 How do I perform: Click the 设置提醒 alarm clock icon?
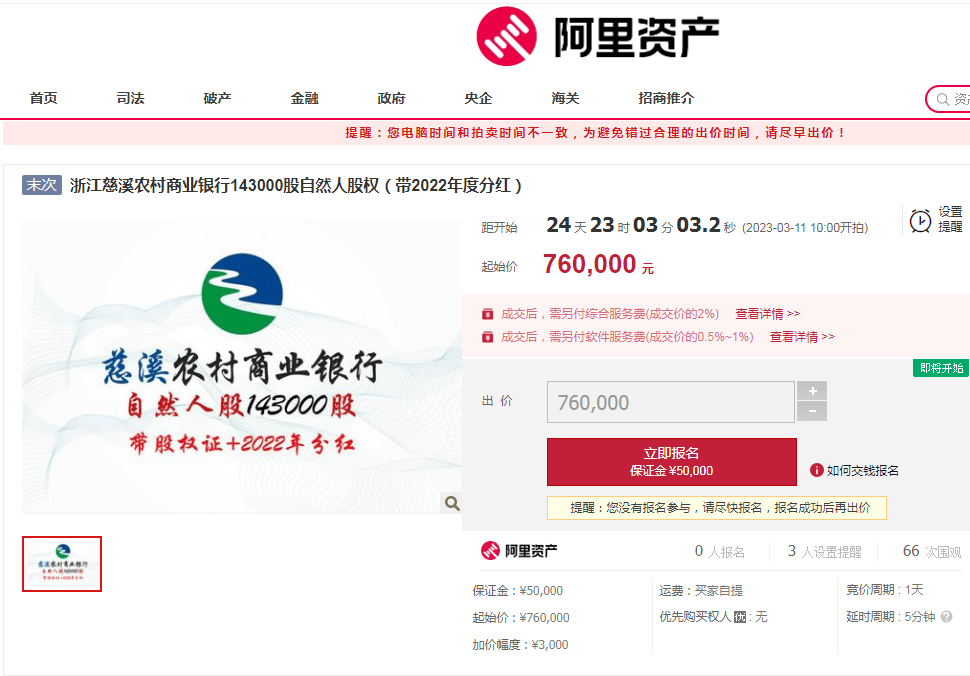920,220
